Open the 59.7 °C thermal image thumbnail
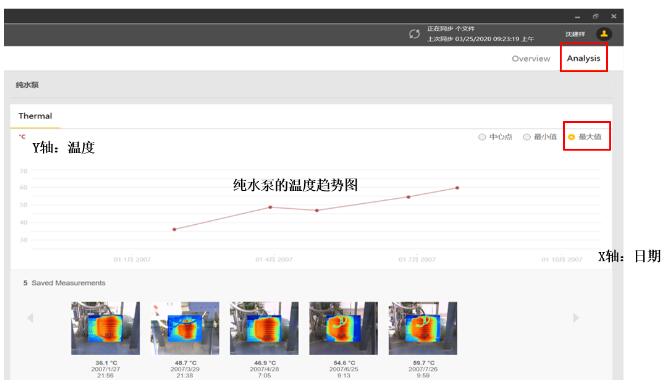The width and height of the screenshot is (667, 386). click(423, 328)
